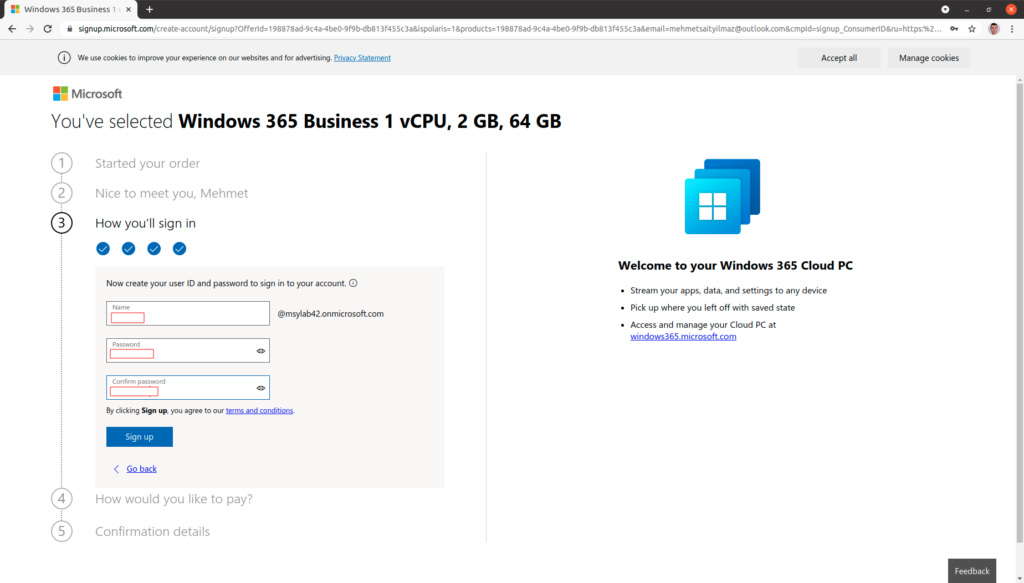Click the media control icon in title bar
The width and height of the screenshot is (1024, 583).
pyautogui.click(x=945, y=9)
